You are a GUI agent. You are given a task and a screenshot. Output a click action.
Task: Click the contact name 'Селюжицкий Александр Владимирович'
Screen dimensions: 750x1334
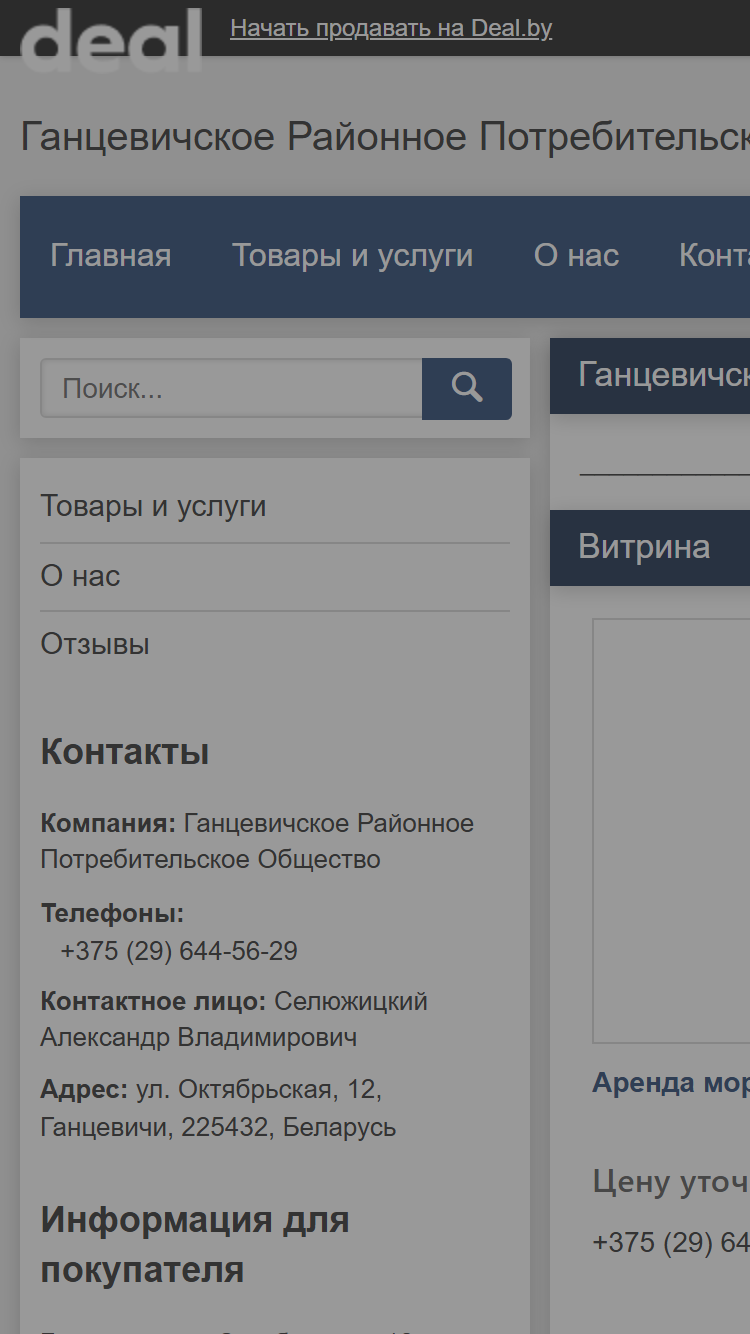(x=234, y=1019)
